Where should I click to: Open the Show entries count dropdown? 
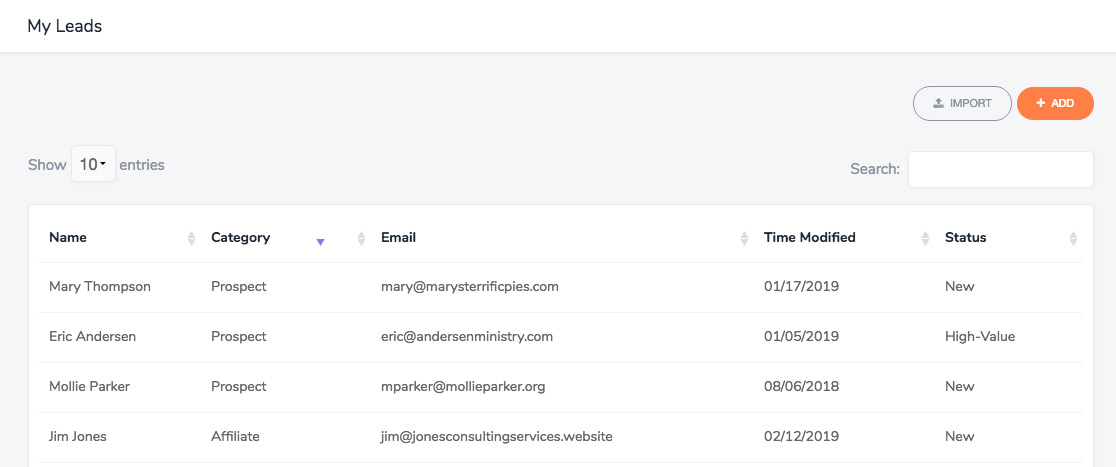point(93,164)
